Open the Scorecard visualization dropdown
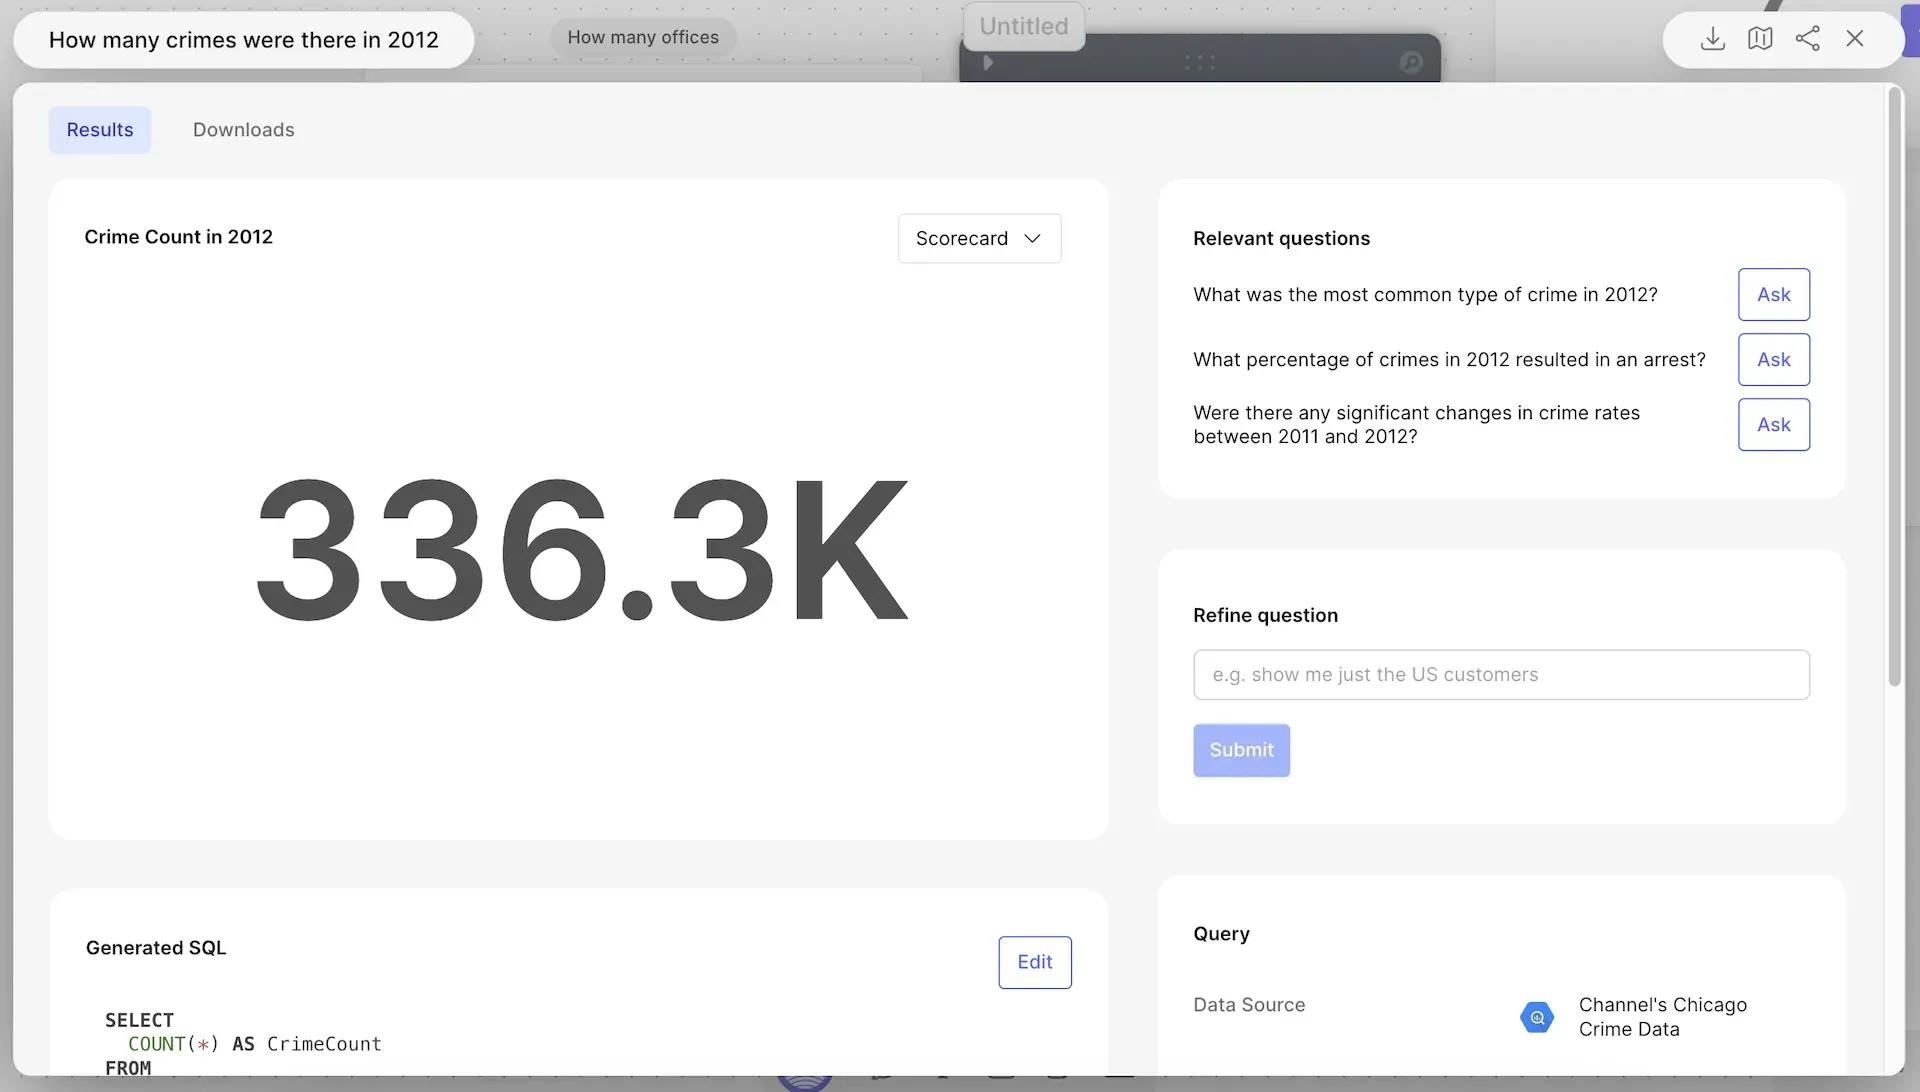1920x1092 pixels. pos(979,238)
